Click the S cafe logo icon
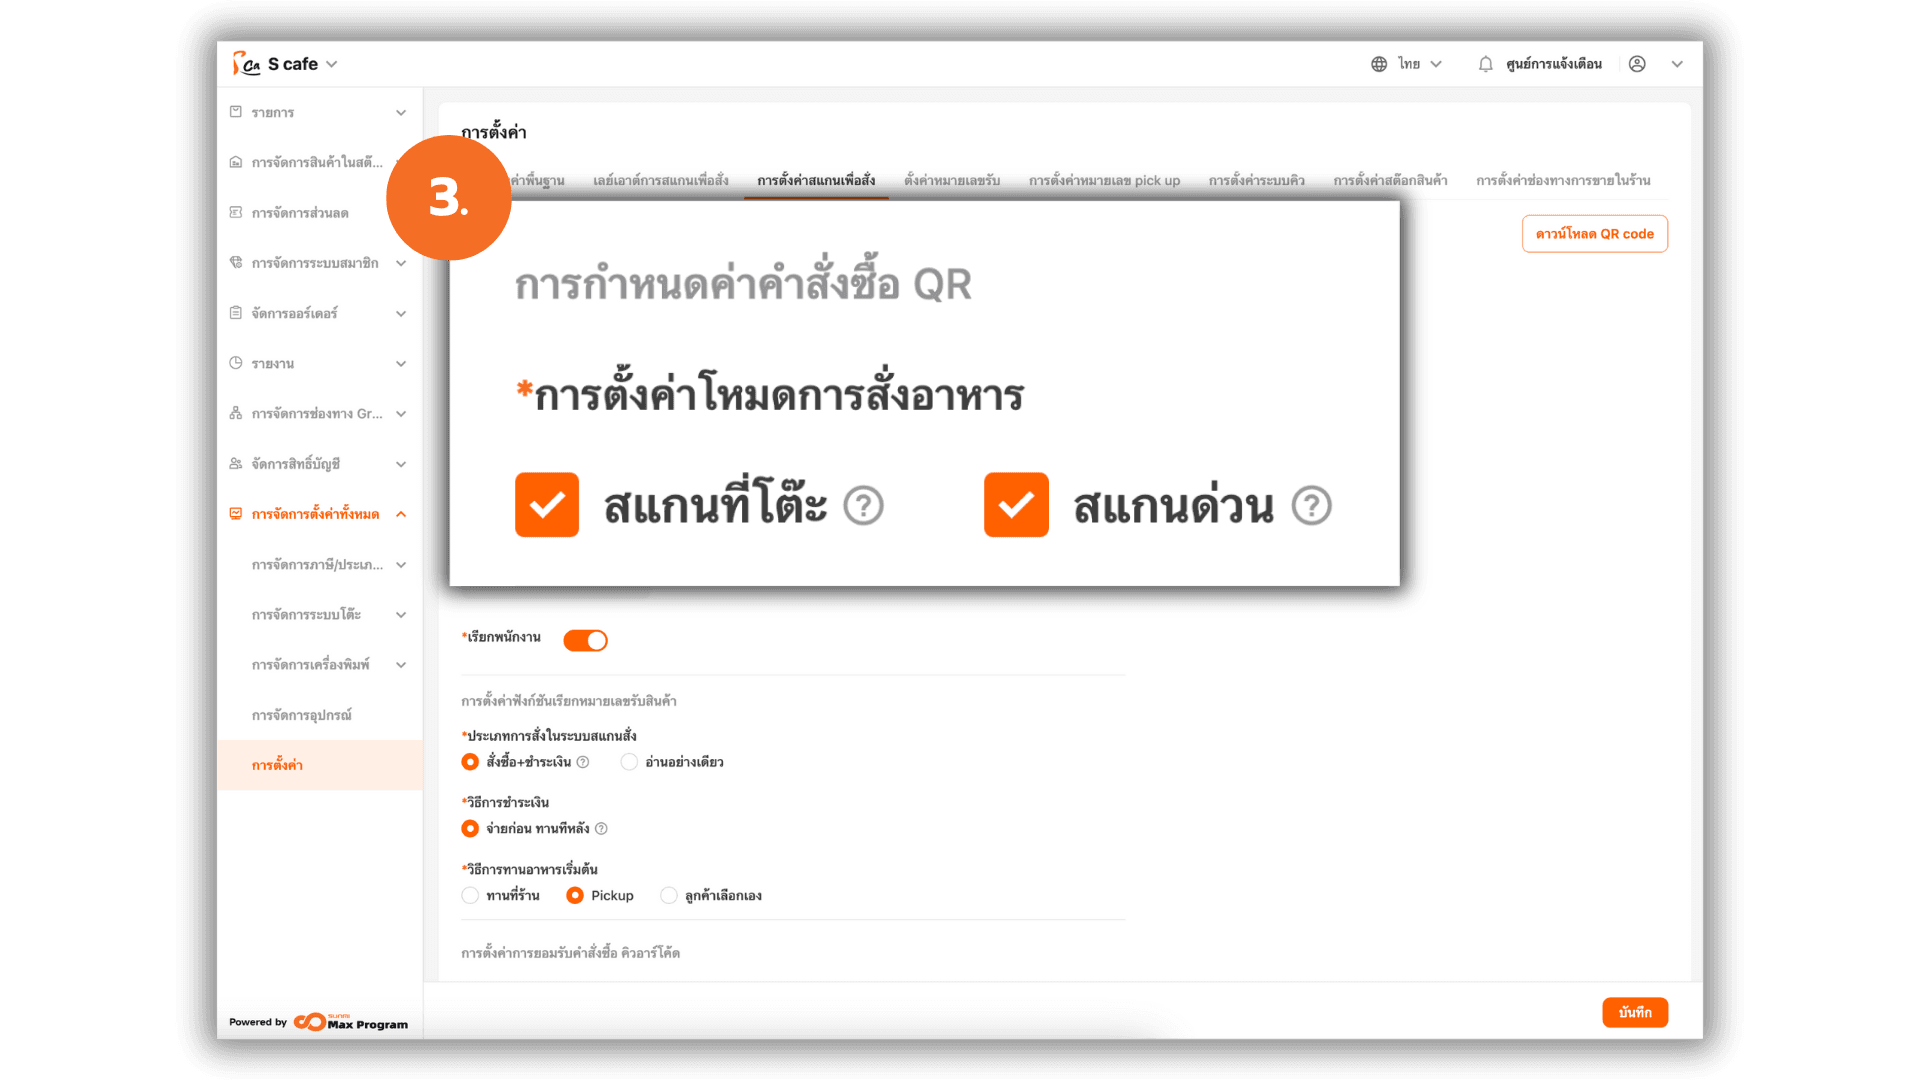Viewport: 1920px width, 1080px height. click(x=246, y=64)
